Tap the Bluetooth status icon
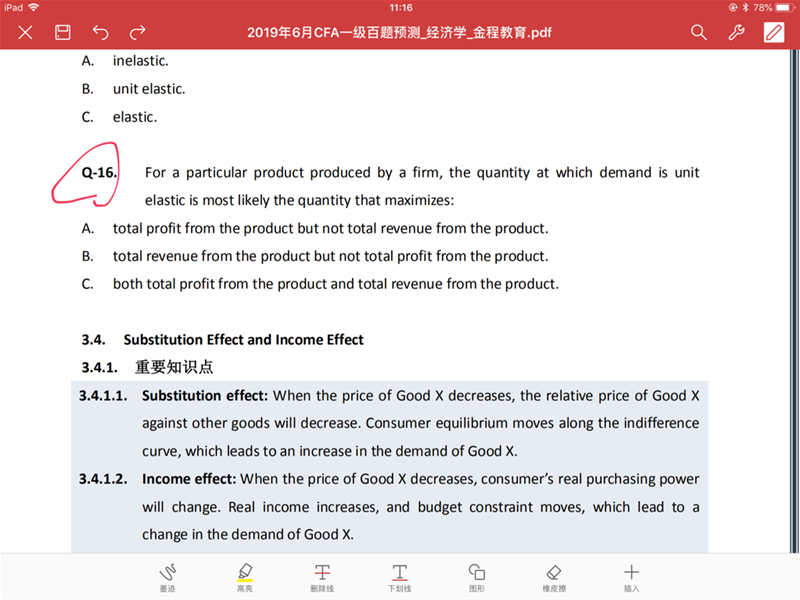Viewport: 800px width, 600px height. click(745, 8)
